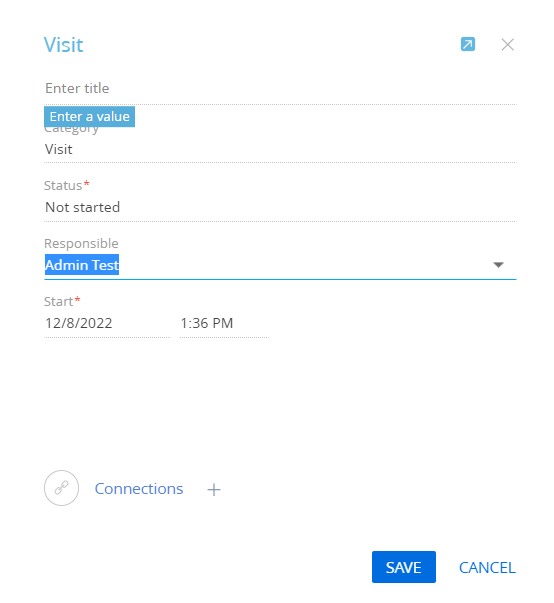Image resolution: width=554 pixels, height=603 pixels.
Task: Click the Visit dialog heading
Action: coord(63,45)
